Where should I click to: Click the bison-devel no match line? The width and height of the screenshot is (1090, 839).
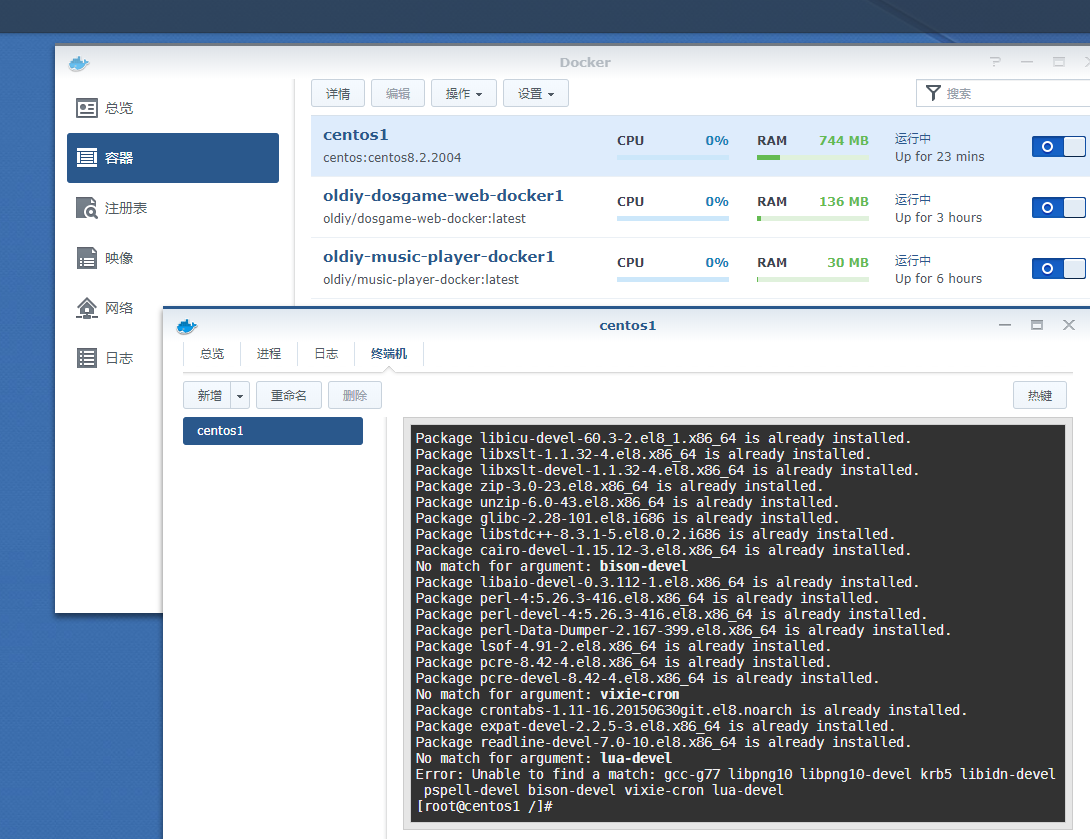pos(551,567)
